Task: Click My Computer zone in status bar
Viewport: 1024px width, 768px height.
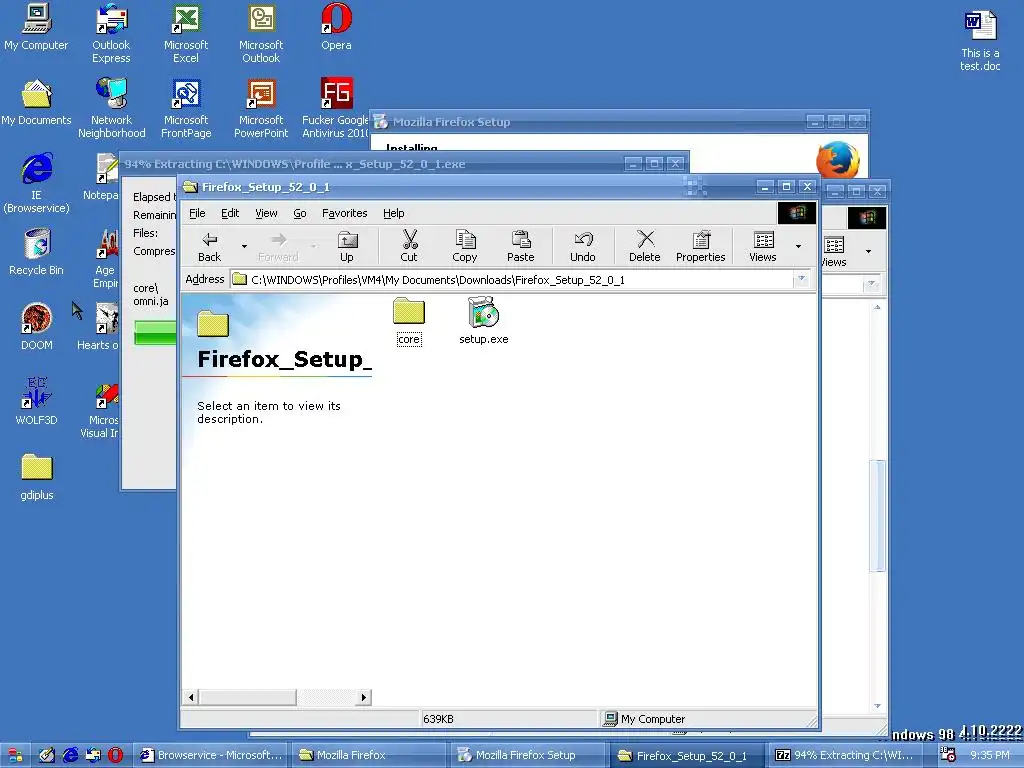Action: (708, 719)
